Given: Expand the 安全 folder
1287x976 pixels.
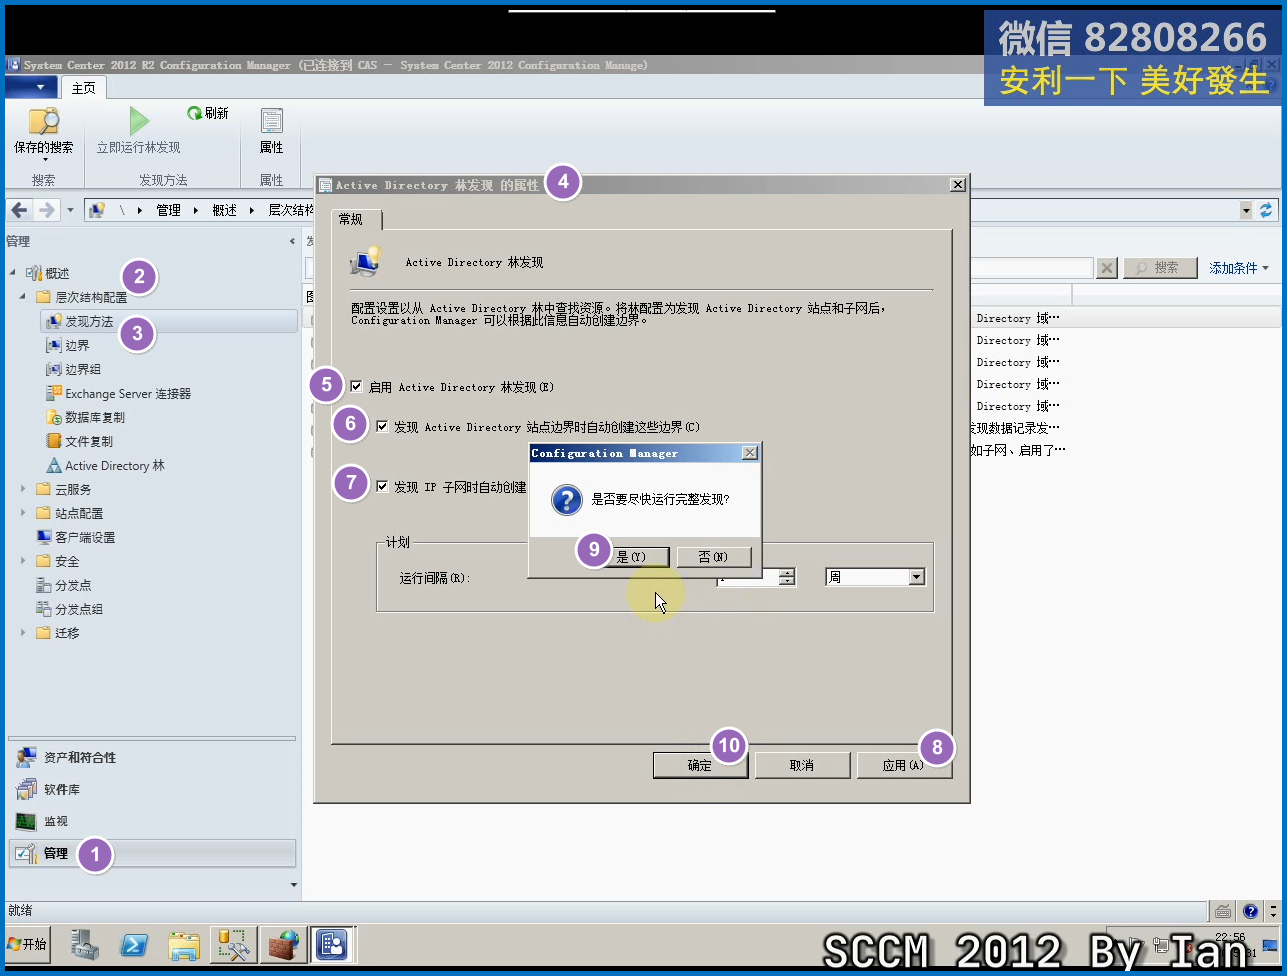Looking at the screenshot, I should point(23,561).
